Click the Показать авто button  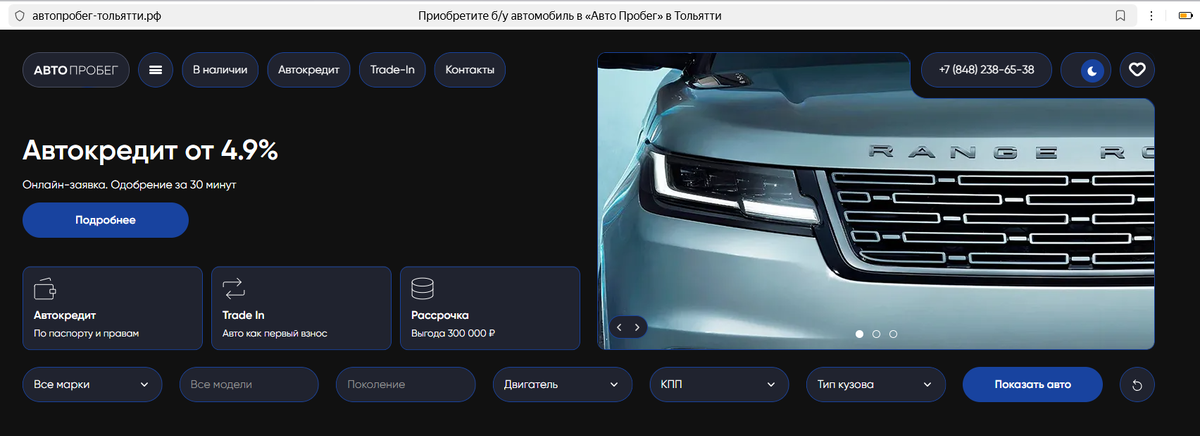(x=1033, y=385)
